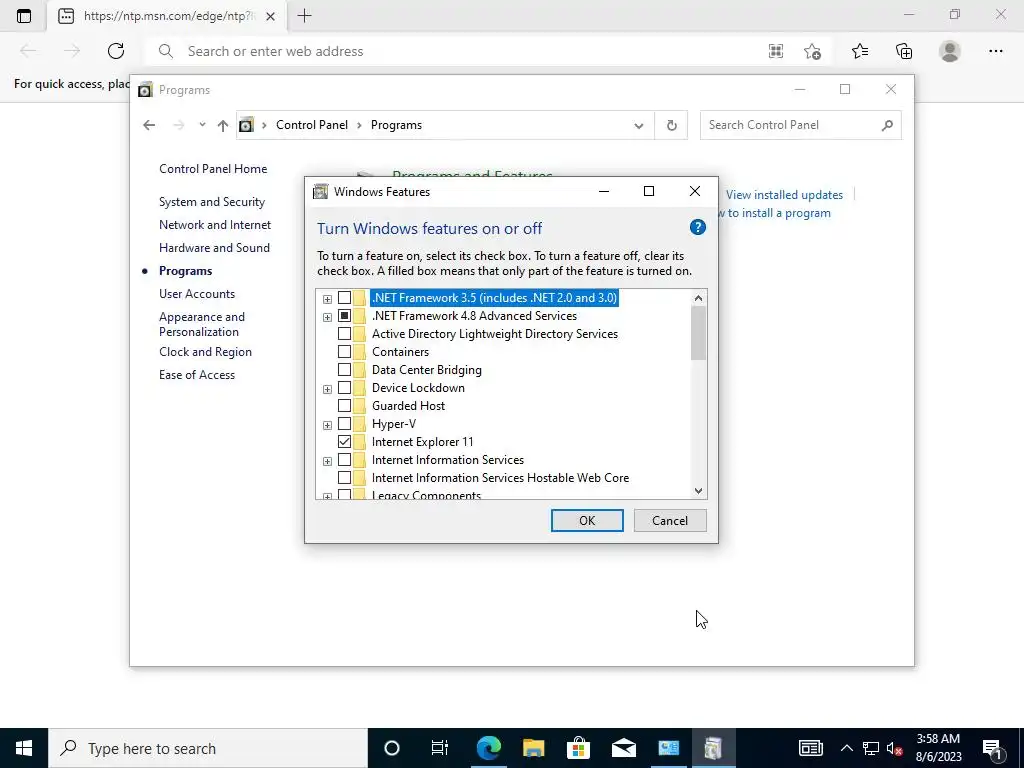Refresh the Control Panel Programs view

[x=671, y=125]
